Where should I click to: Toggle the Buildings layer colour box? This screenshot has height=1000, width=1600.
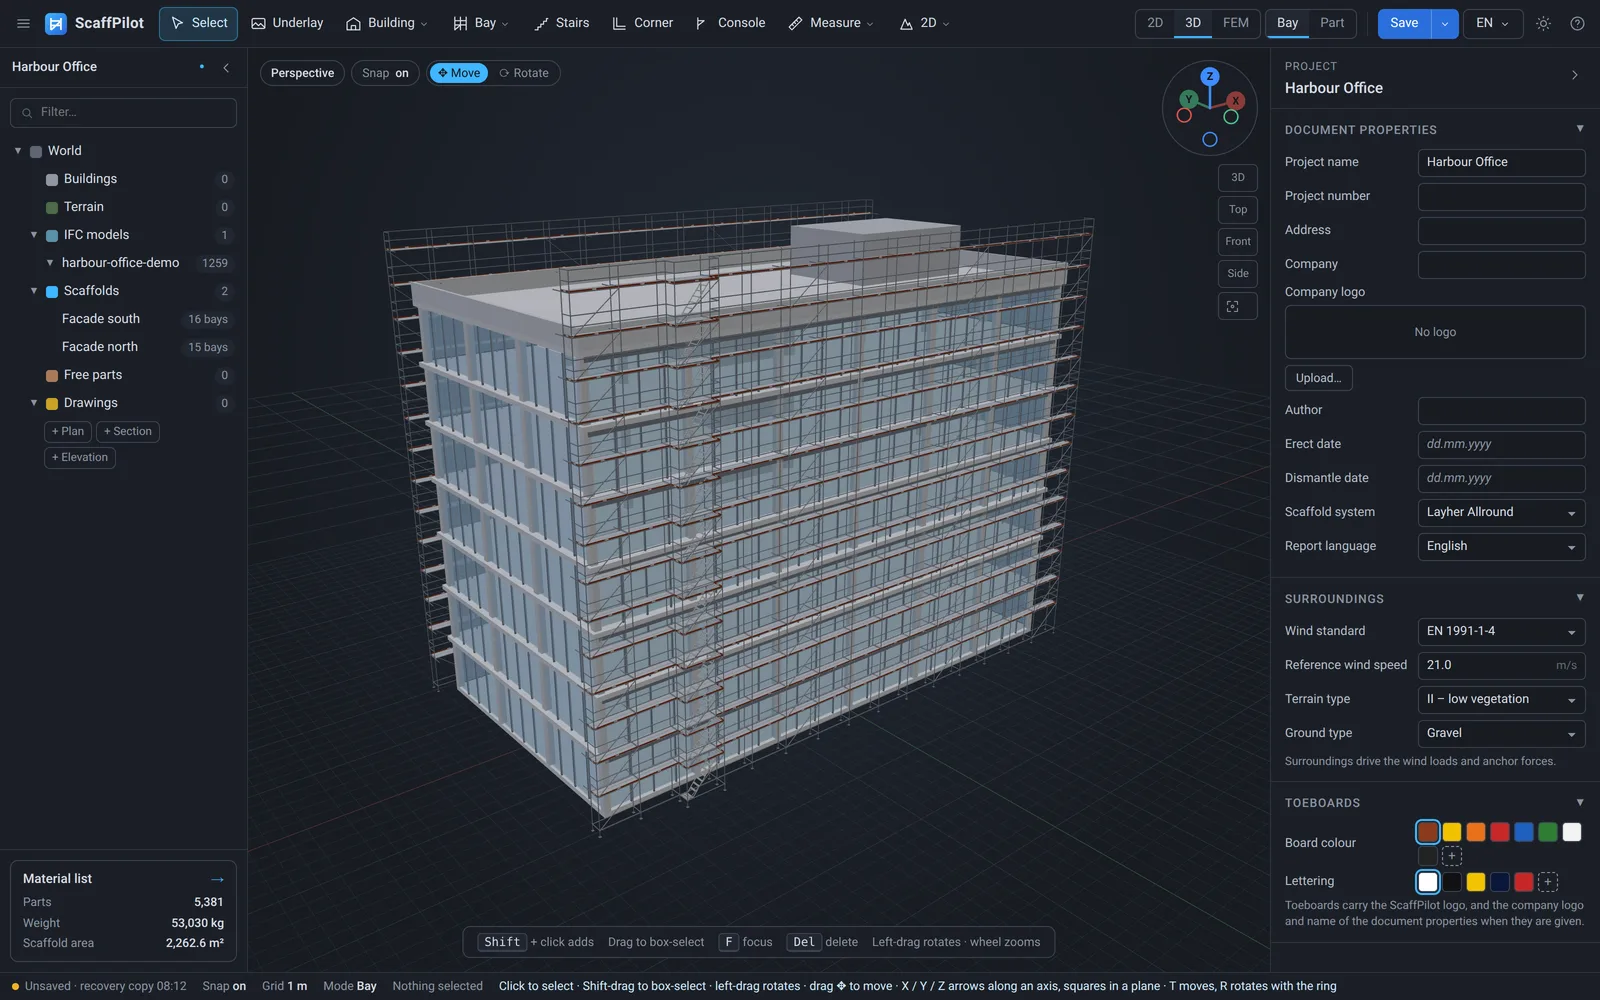pos(52,180)
